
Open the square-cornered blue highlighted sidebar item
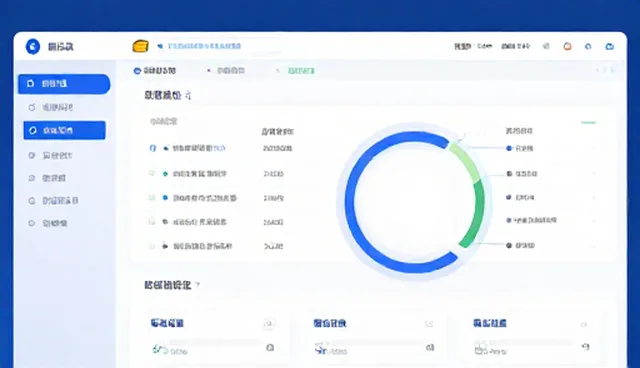[64, 130]
